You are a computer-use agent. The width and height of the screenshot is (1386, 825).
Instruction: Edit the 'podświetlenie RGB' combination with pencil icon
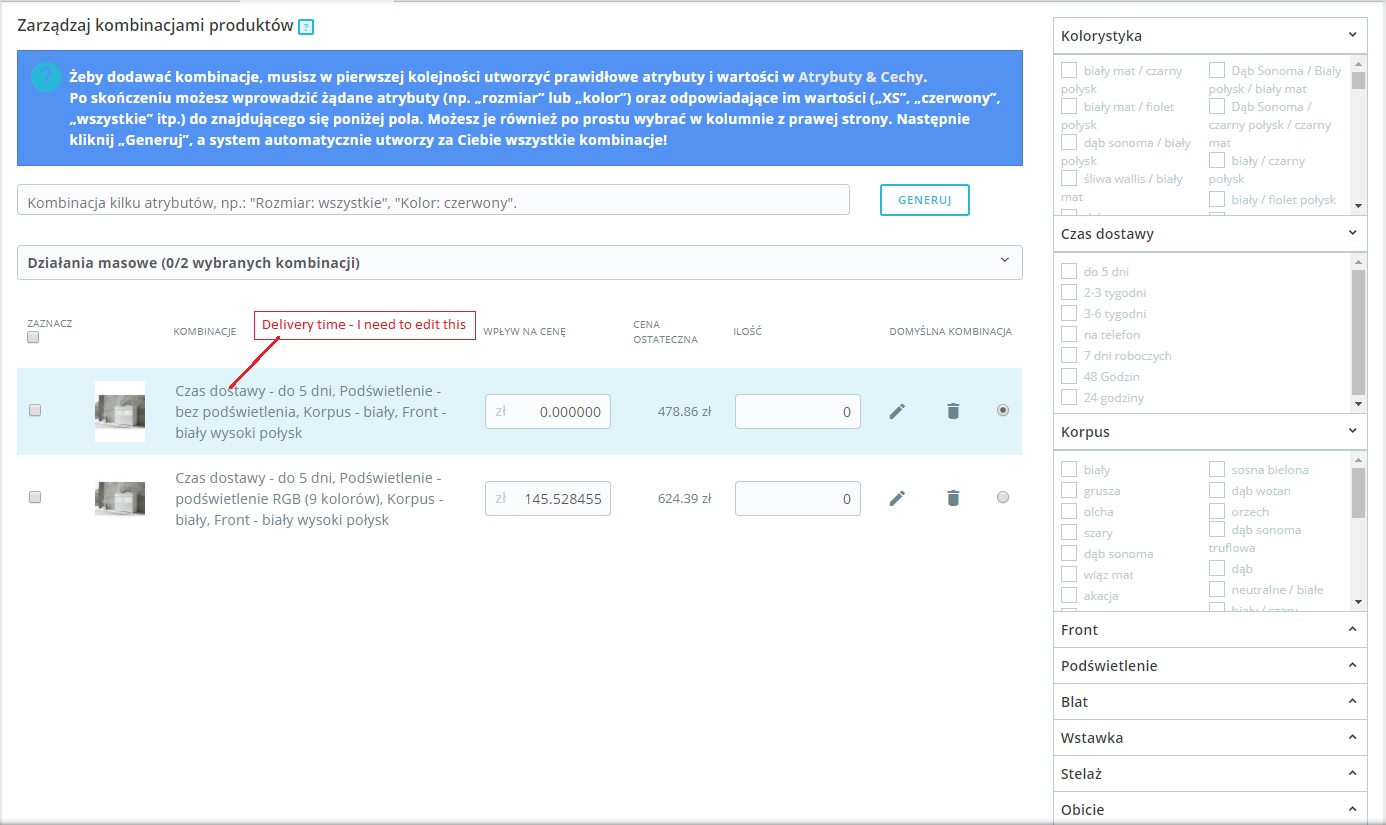pos(897,498)
